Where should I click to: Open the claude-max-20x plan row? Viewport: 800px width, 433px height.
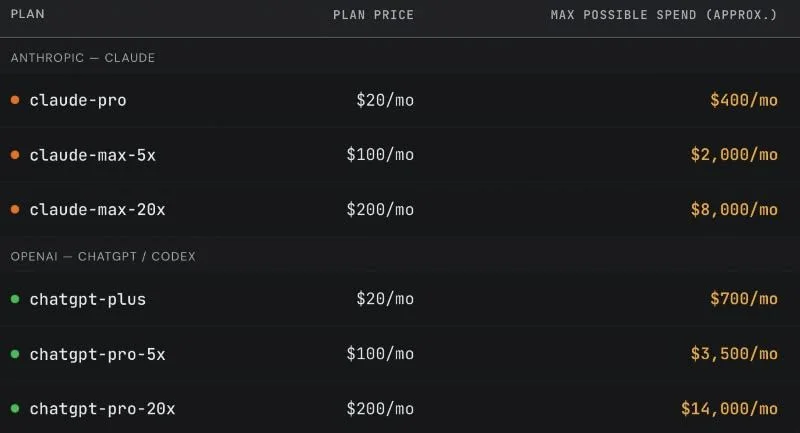pyautogui.click(x=400, y=209)
